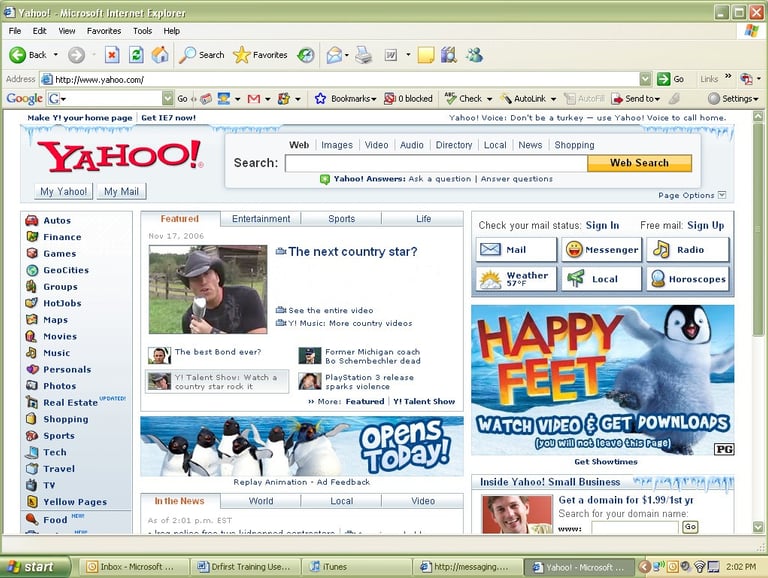Open the Horoscopes button
Viewport: 768px width, 578px height.
click(687, 279)
